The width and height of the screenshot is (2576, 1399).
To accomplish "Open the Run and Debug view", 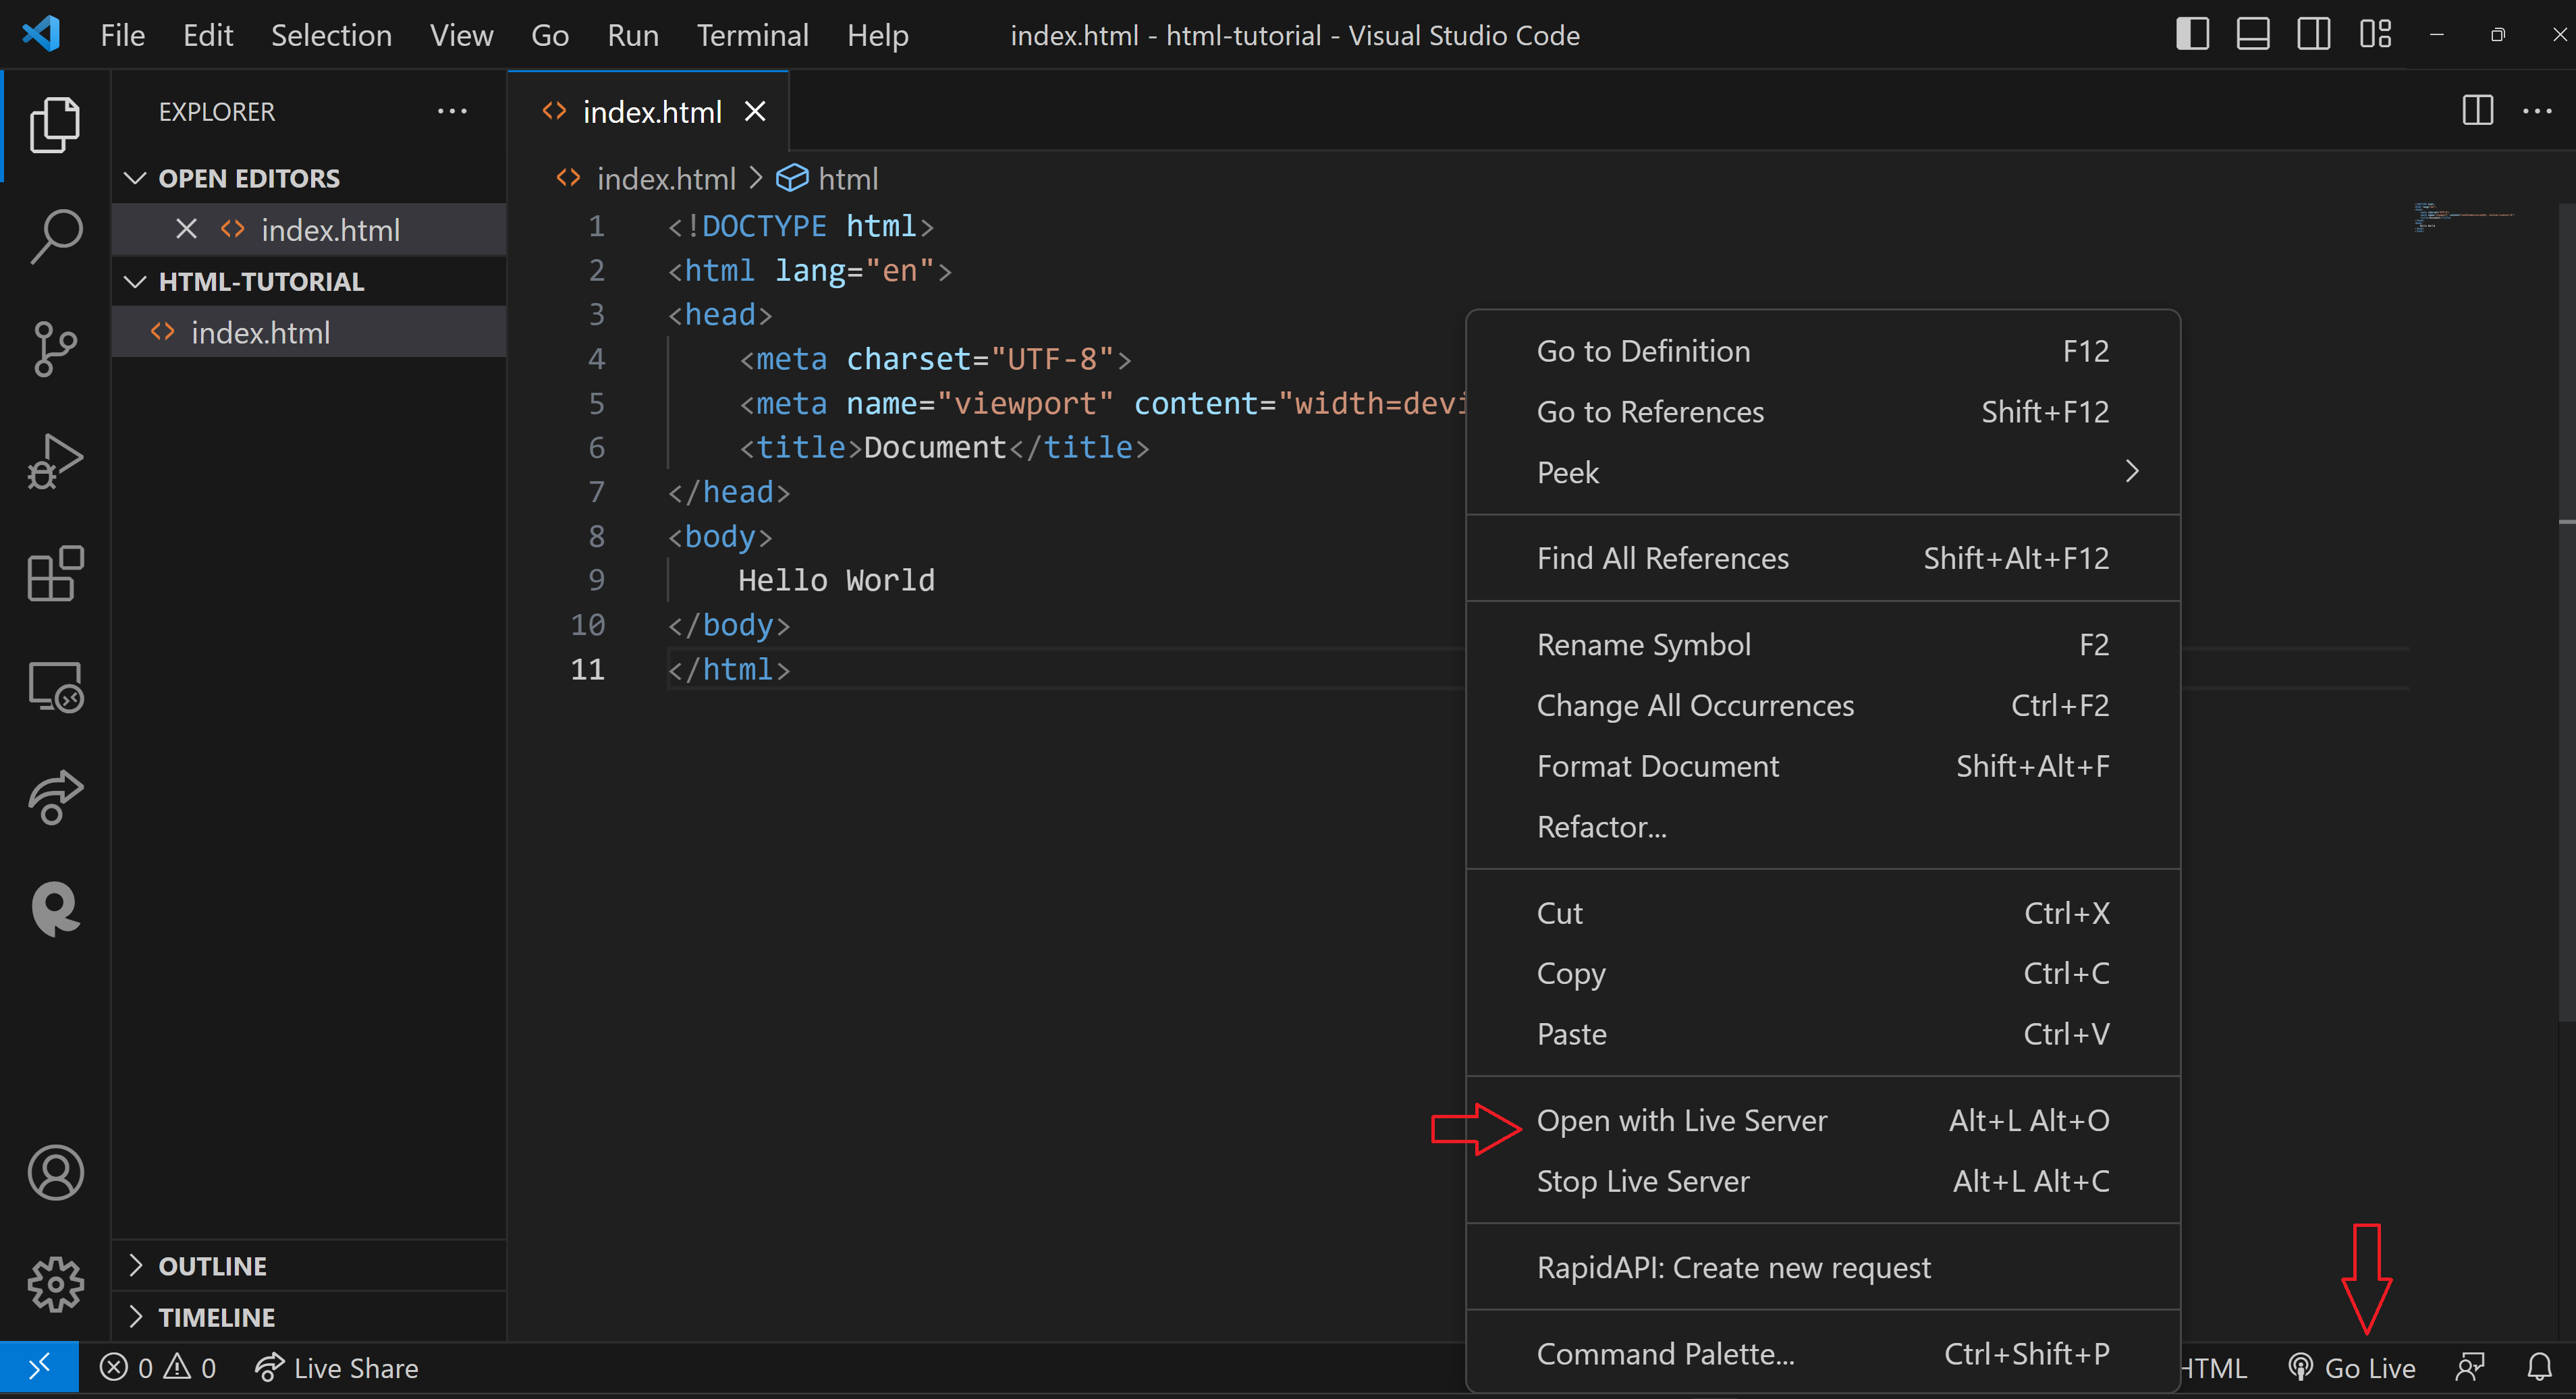I will click(x=55, y=461).
